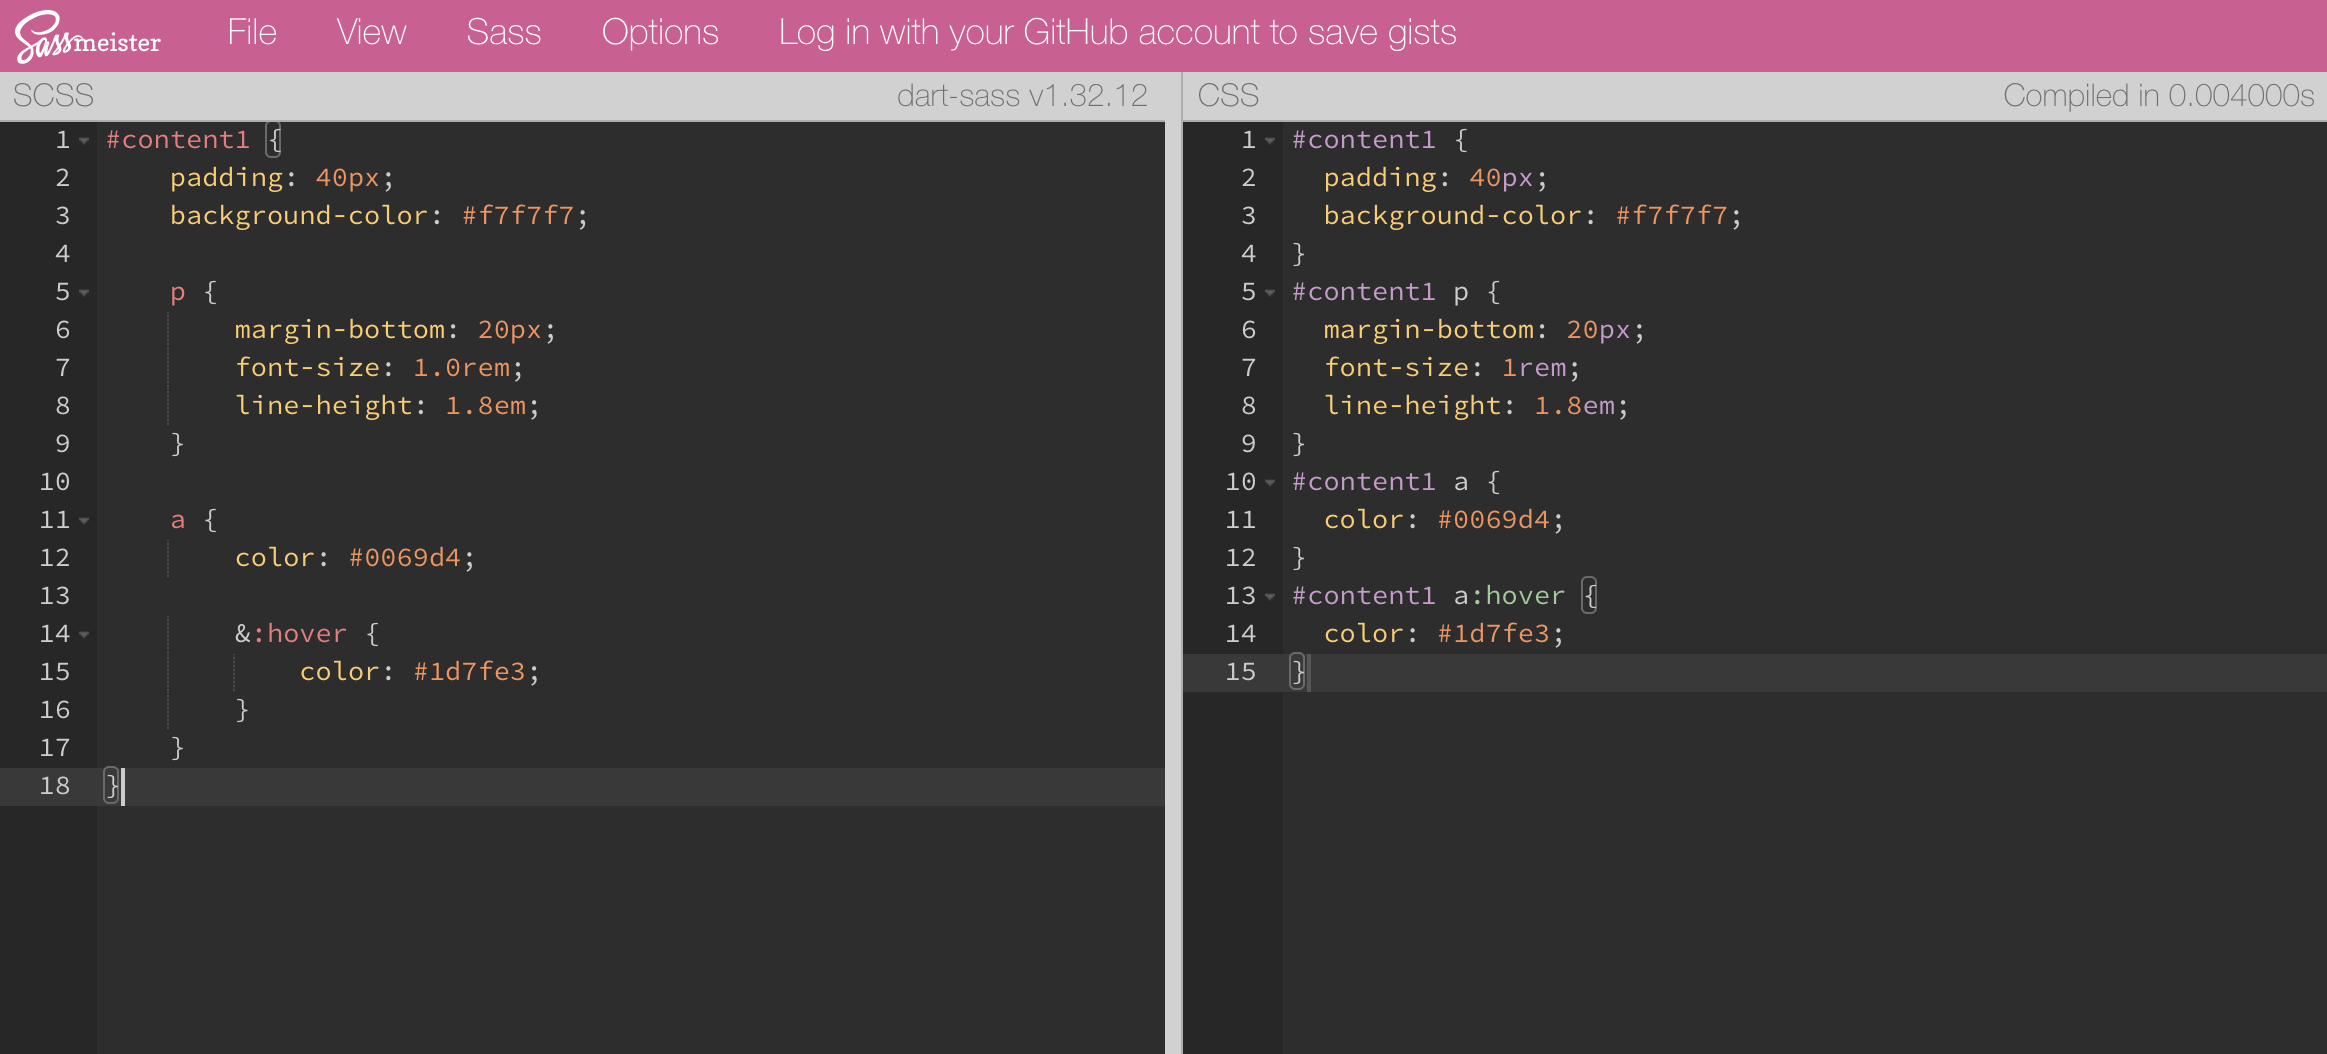Click SCSS line-height: 1.8em line
The image size is (2327, 1054).
pyautogui.click(x=387, y=405)
